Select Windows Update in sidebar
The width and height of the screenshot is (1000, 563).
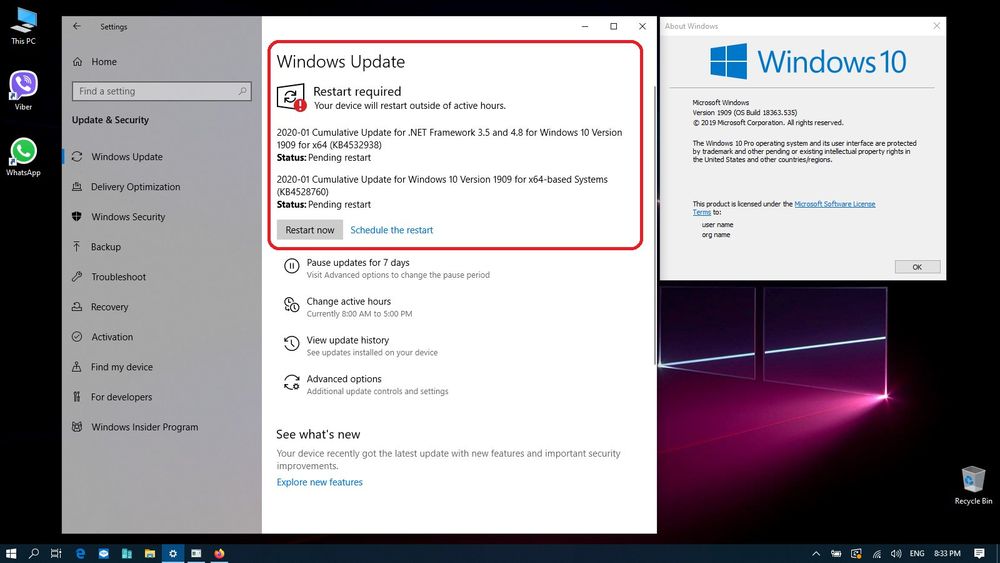pos(126,157)
